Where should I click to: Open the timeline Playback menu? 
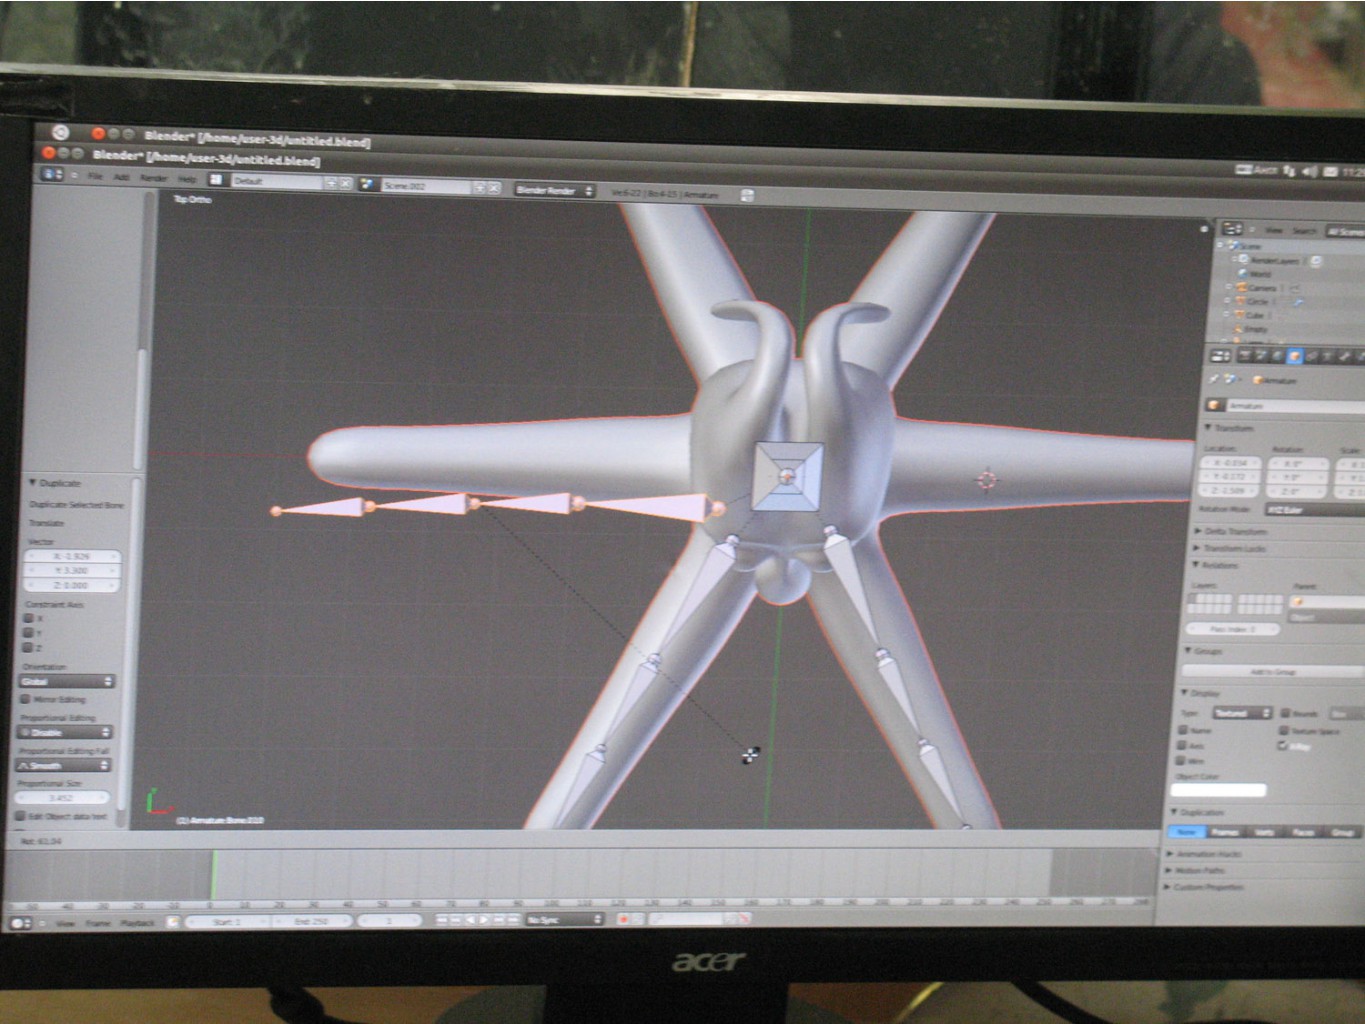[137, 923]
